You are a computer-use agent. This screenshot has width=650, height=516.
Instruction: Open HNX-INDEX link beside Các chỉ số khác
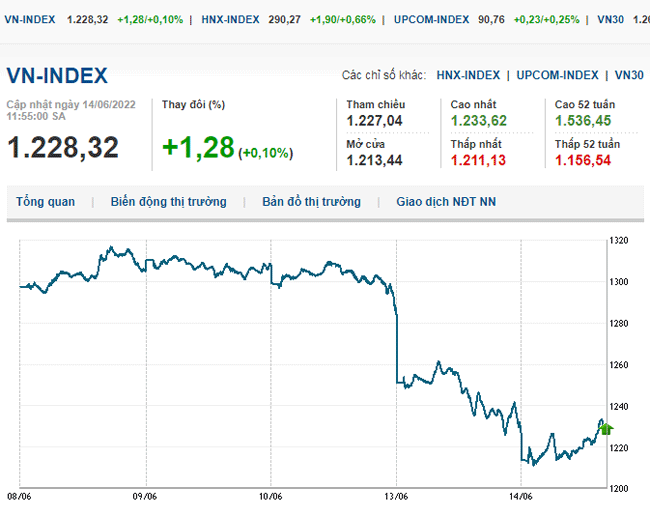[468, 75]
